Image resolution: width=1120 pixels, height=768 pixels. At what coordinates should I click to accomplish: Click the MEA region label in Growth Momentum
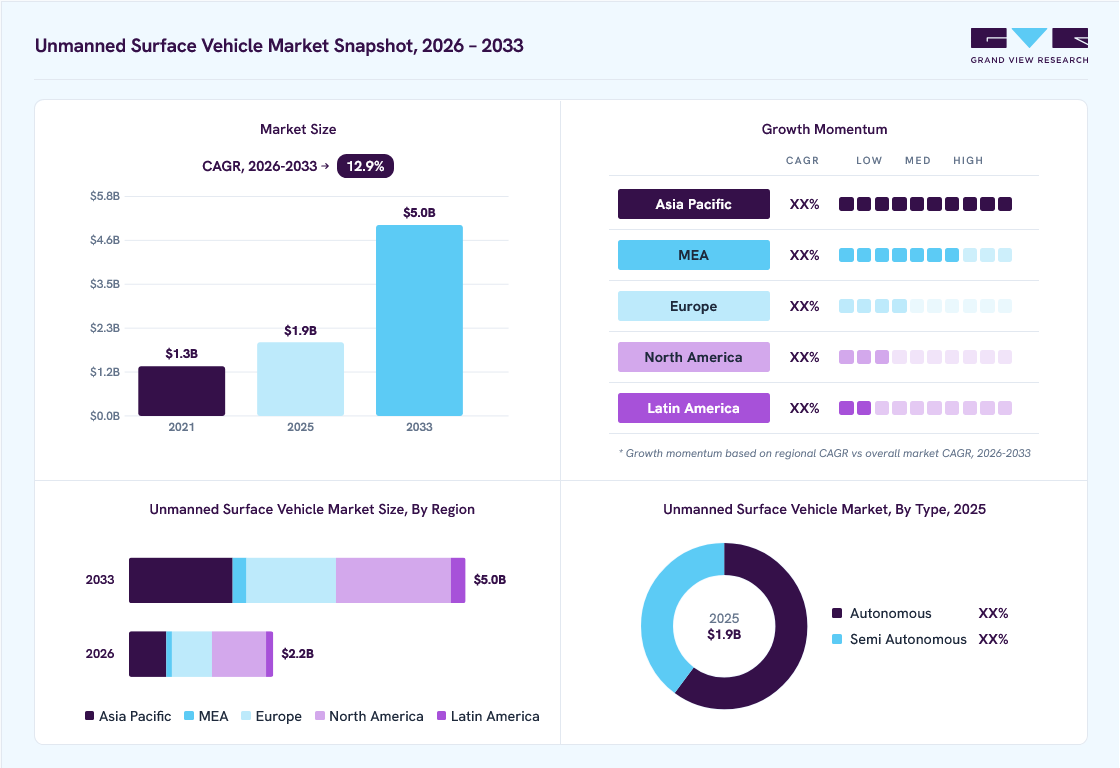point(694,255)
